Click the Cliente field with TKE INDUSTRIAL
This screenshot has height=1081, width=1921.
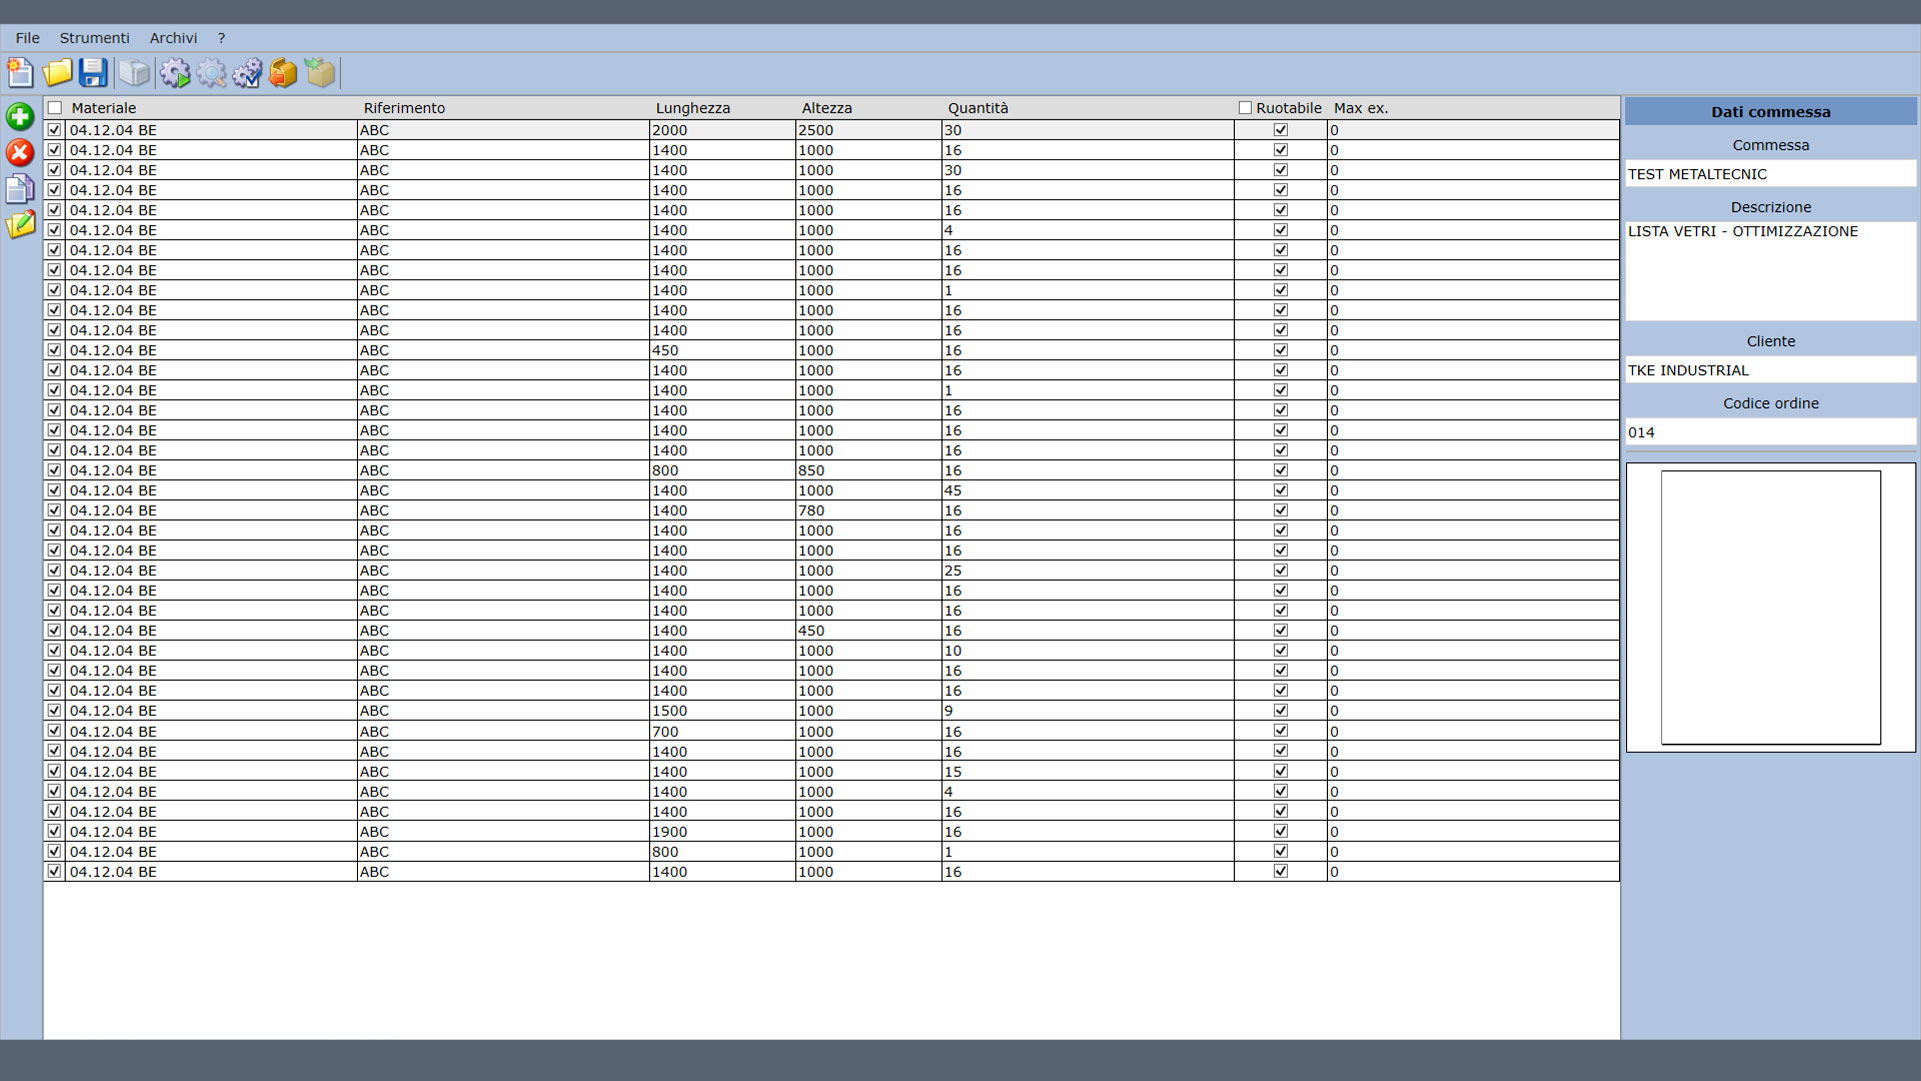1769,370
